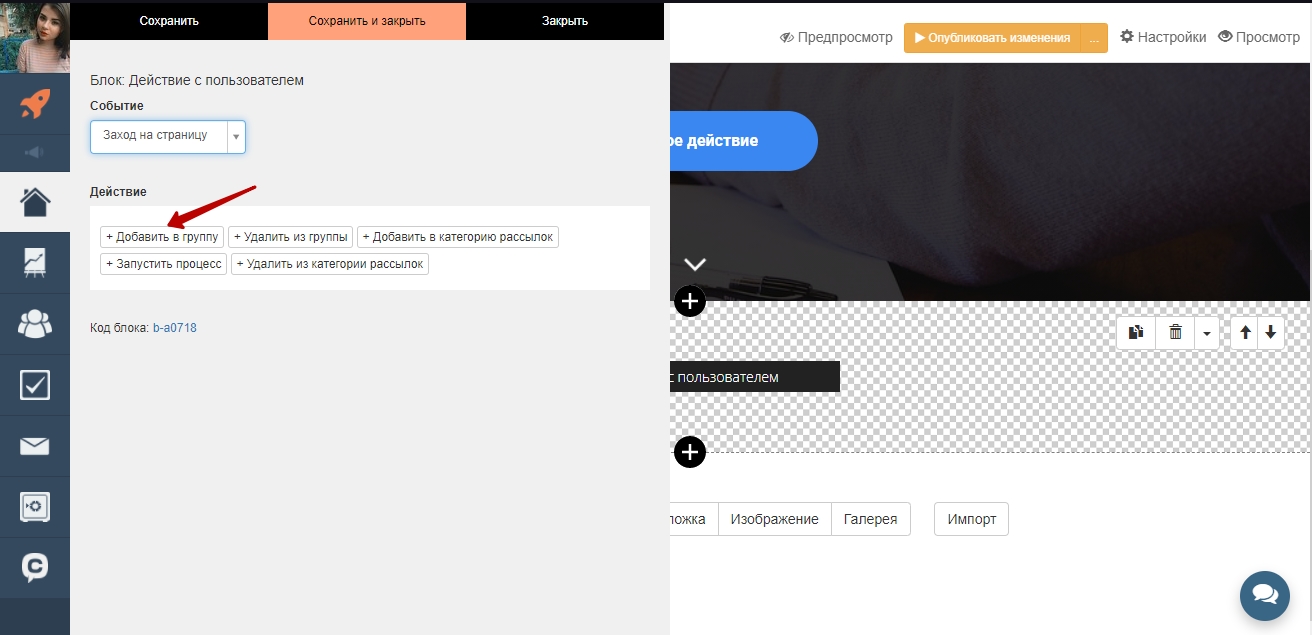The height and width of the screenshot is (635, 1312).
Task: Open the checkbox tasks sidebar icon
Action: click(x=35, y=385)
